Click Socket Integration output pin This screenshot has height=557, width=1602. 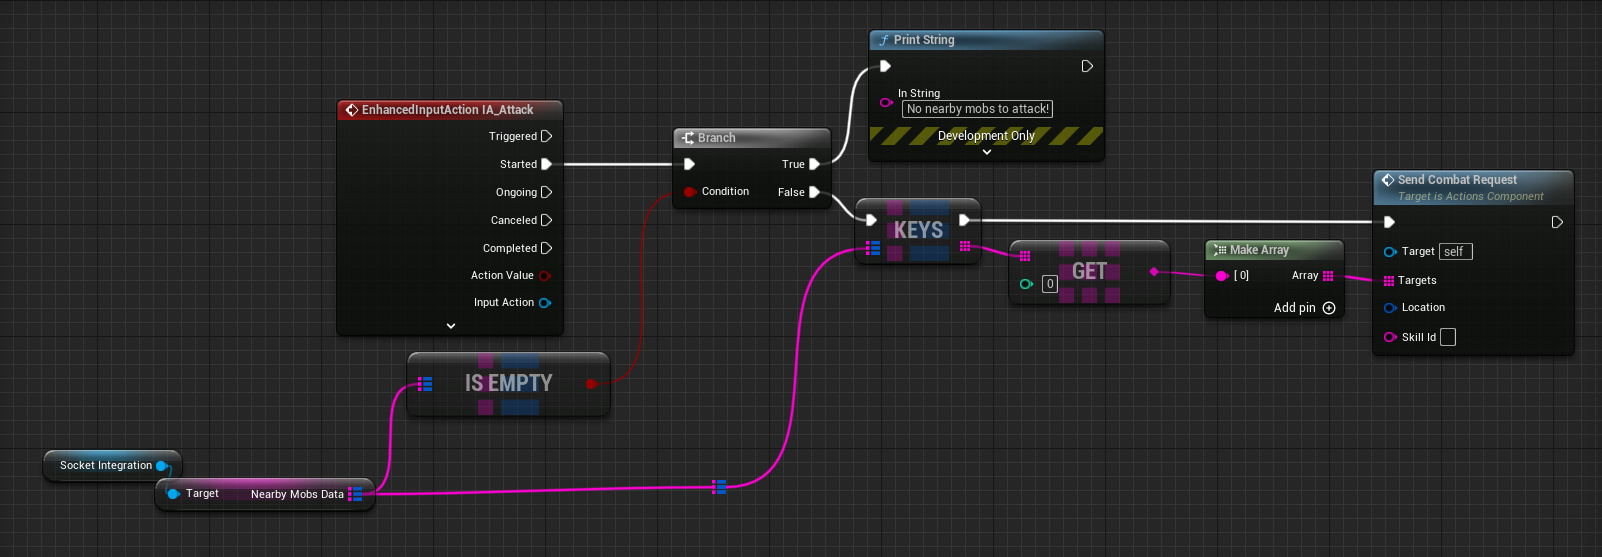click(x=162, y=466)
